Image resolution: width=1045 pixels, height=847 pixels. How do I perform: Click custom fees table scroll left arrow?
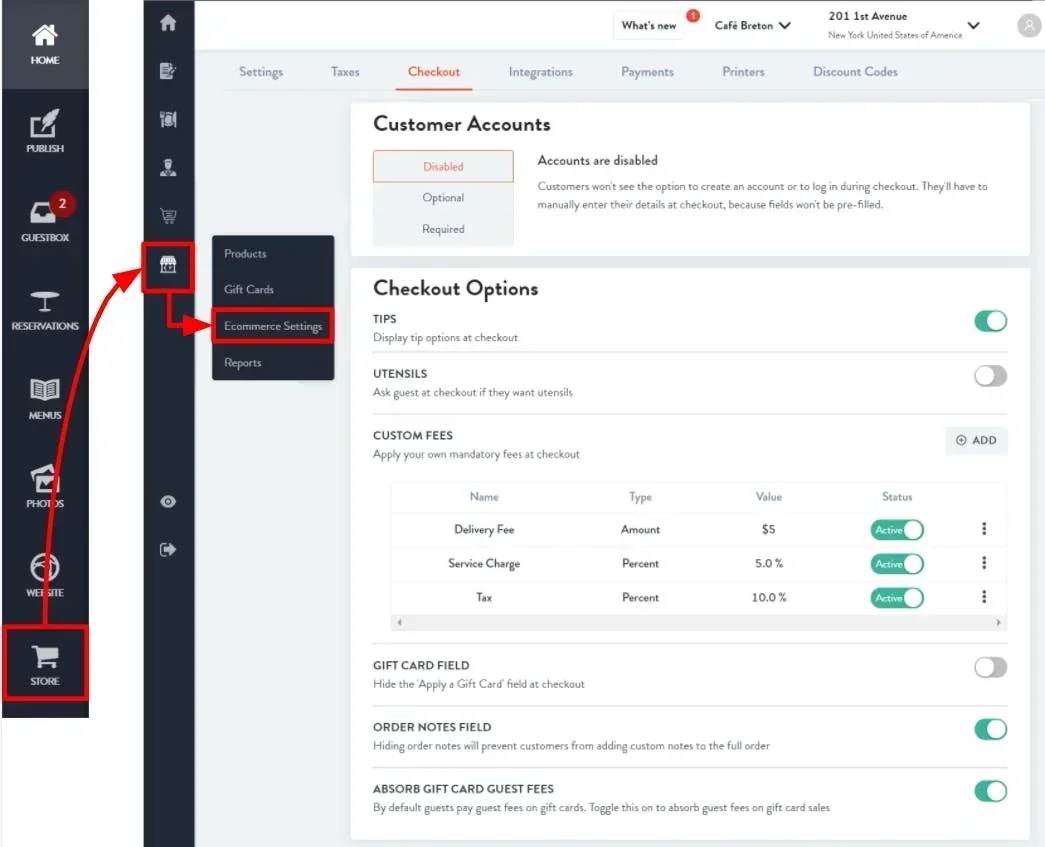point(399,622)
